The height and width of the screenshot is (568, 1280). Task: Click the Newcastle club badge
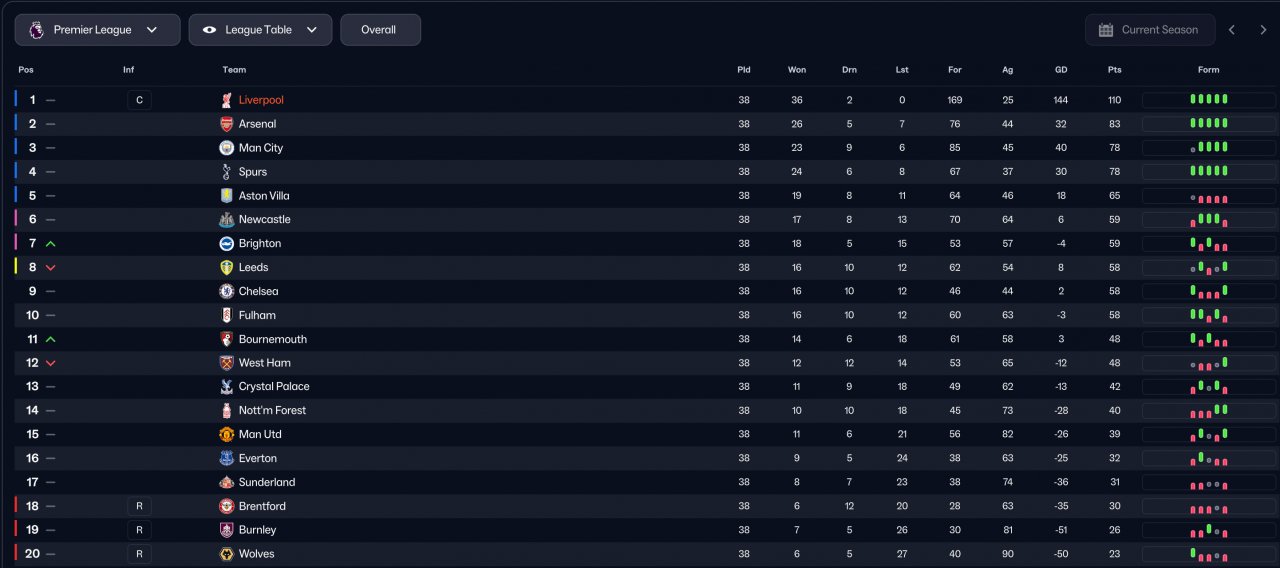tap(226, 220)
